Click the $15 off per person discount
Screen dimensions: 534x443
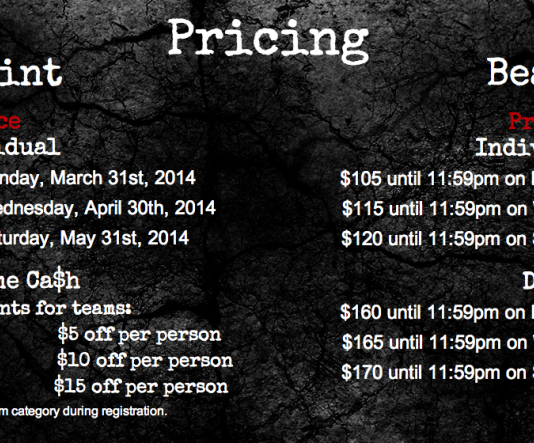pos(141,386)
